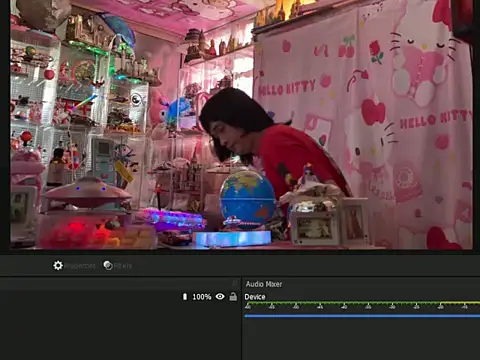Open the source Filters dialog
Image resolution: width=480 pixels, height=360 pixels.
(118, 266)
